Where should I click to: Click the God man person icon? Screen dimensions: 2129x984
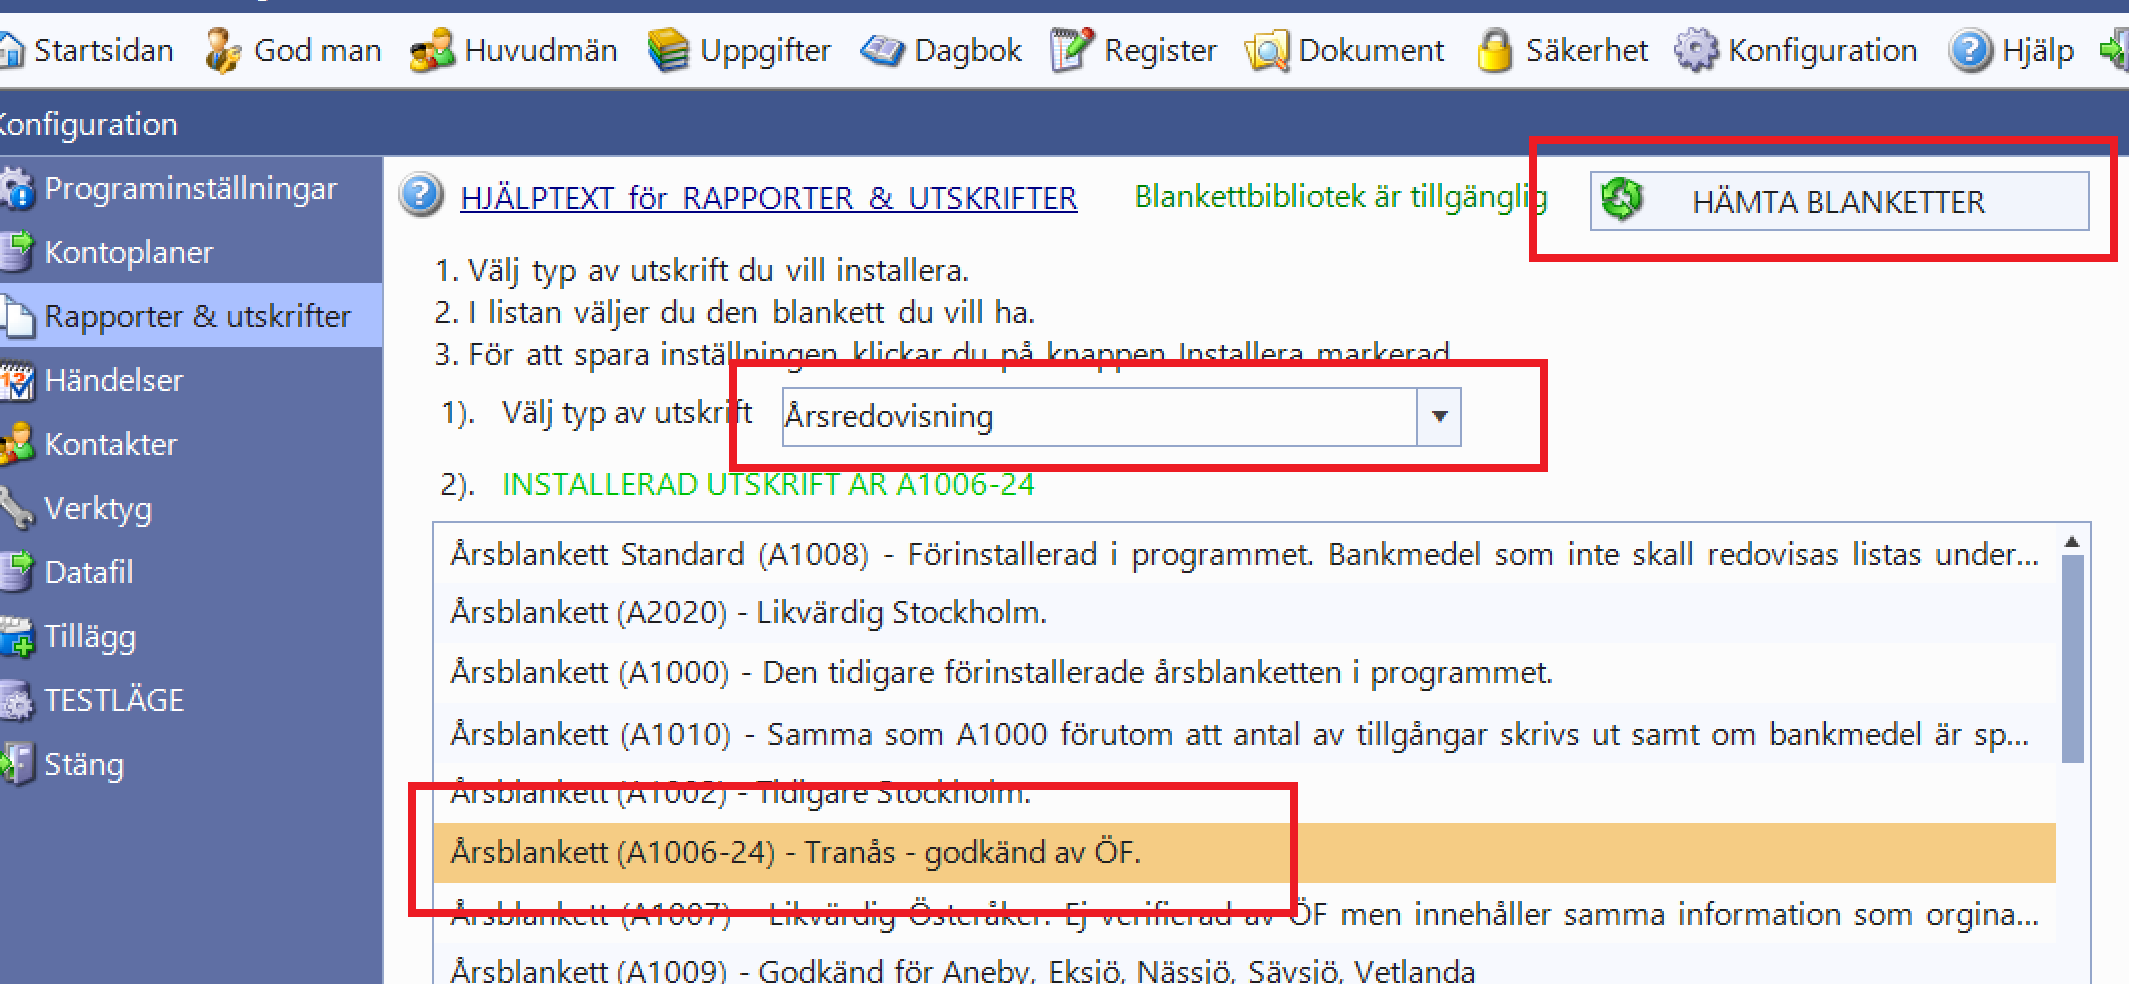222,50
